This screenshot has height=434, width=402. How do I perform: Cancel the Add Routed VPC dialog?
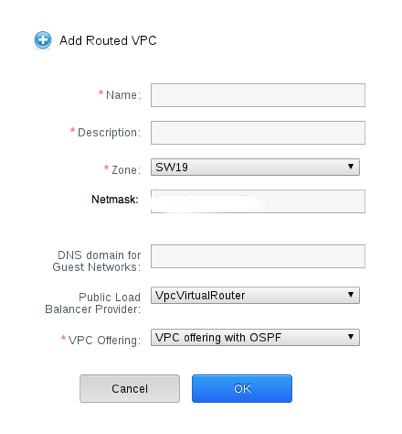coord(130,389)
